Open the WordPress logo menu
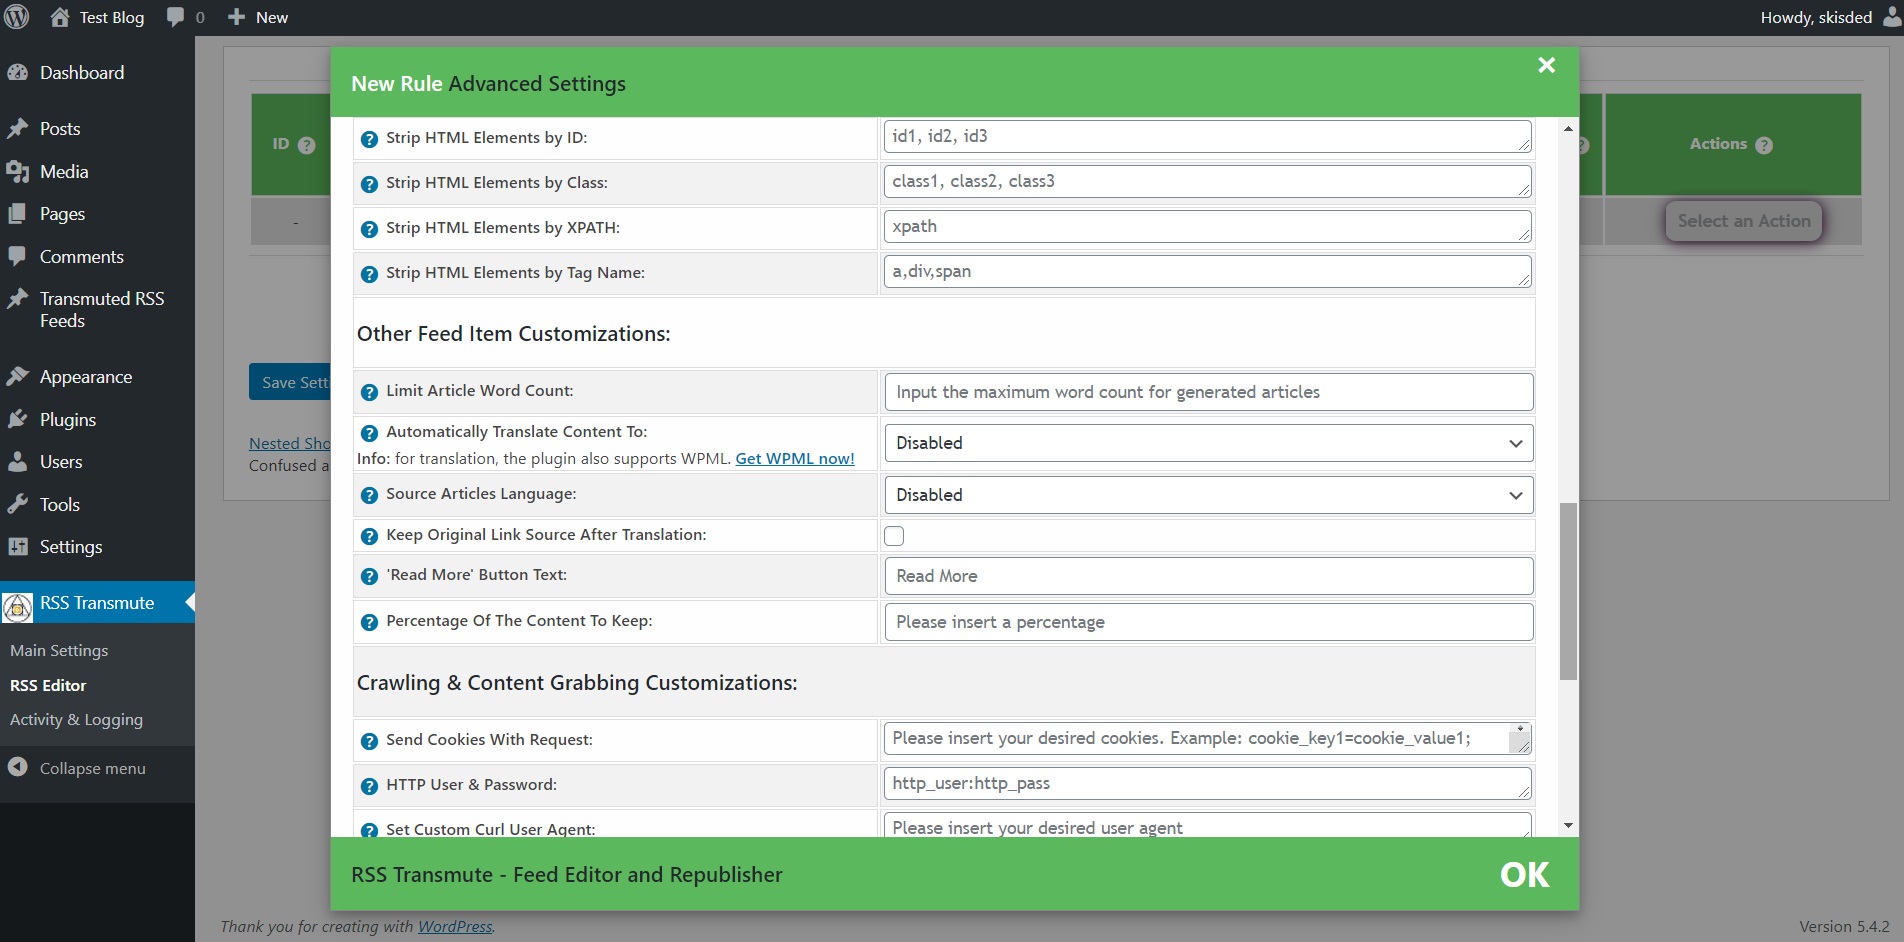 point(17,17)
